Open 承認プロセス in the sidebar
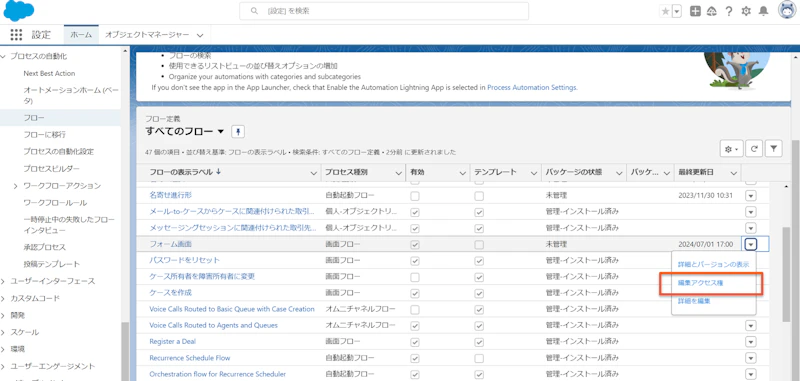Image resolution: width=800 pixels, height=381 pixels. pyautogui.click(x=44, y=247)
